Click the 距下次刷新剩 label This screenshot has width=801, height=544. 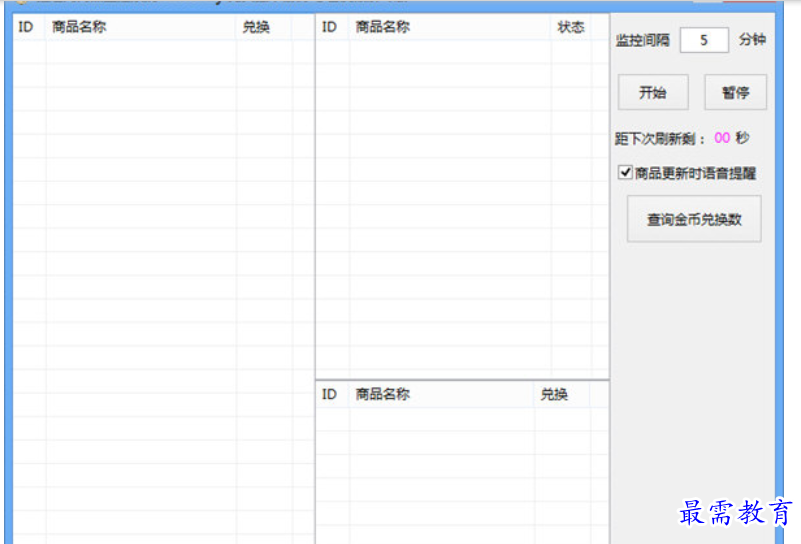tap(660, 138)
